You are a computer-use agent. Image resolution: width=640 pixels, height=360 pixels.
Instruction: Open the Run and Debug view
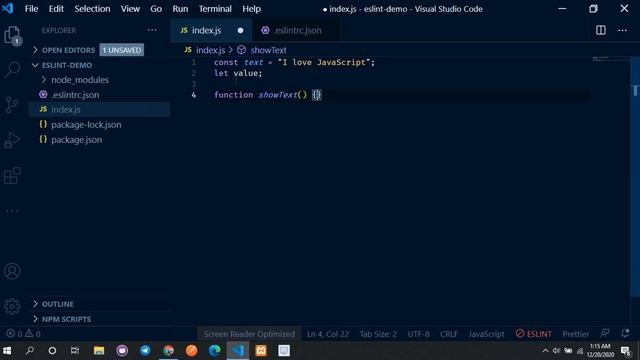12,140
